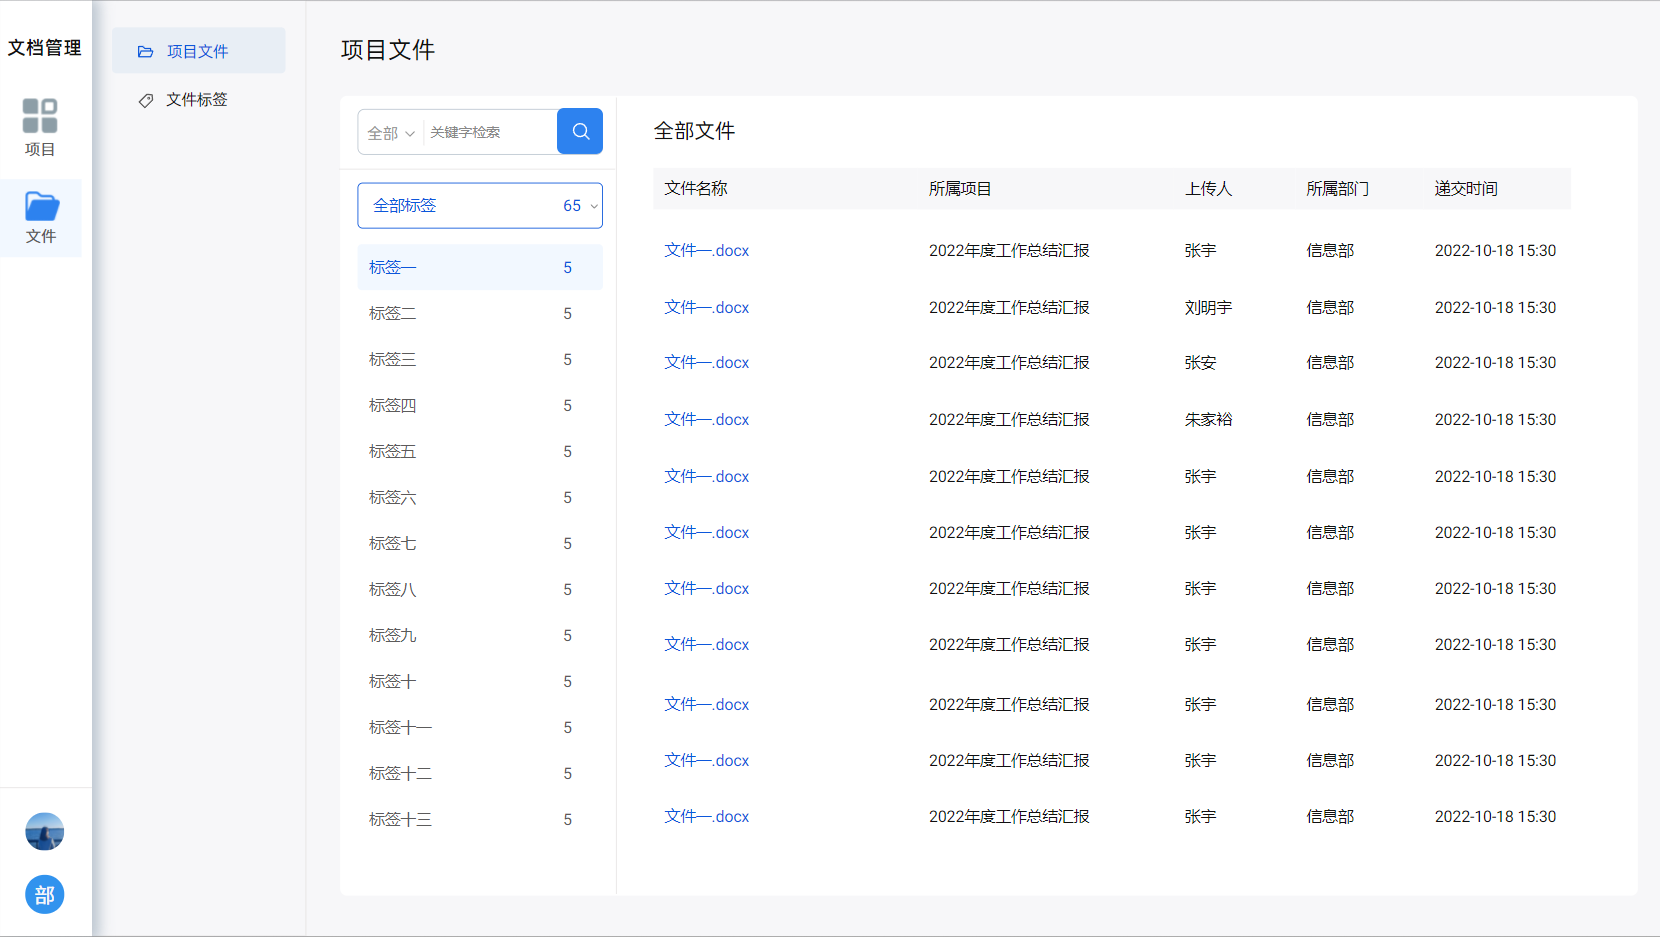Open the 项目 grid icon in sidebar
Image resolution: width=1660 pixels, height=937 pixels.
click(40, 116)
